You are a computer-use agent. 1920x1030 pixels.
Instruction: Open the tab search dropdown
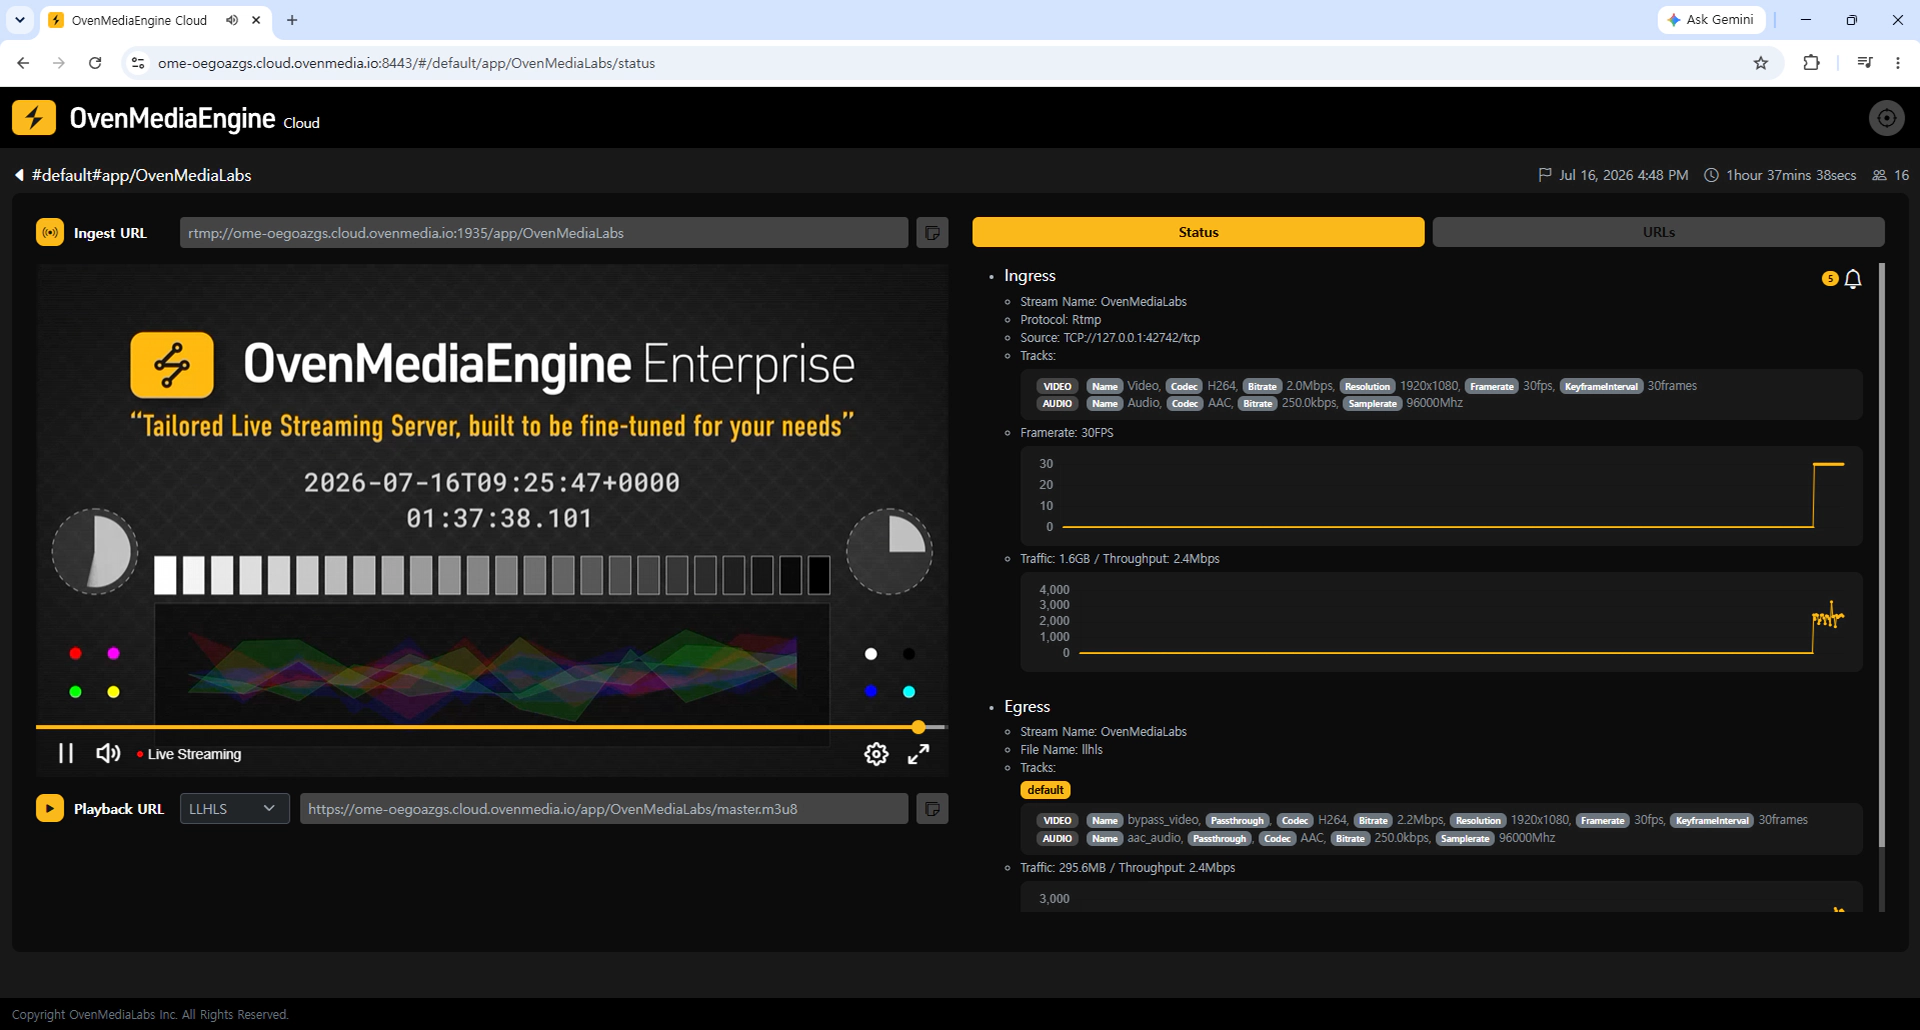pos(19,20)
